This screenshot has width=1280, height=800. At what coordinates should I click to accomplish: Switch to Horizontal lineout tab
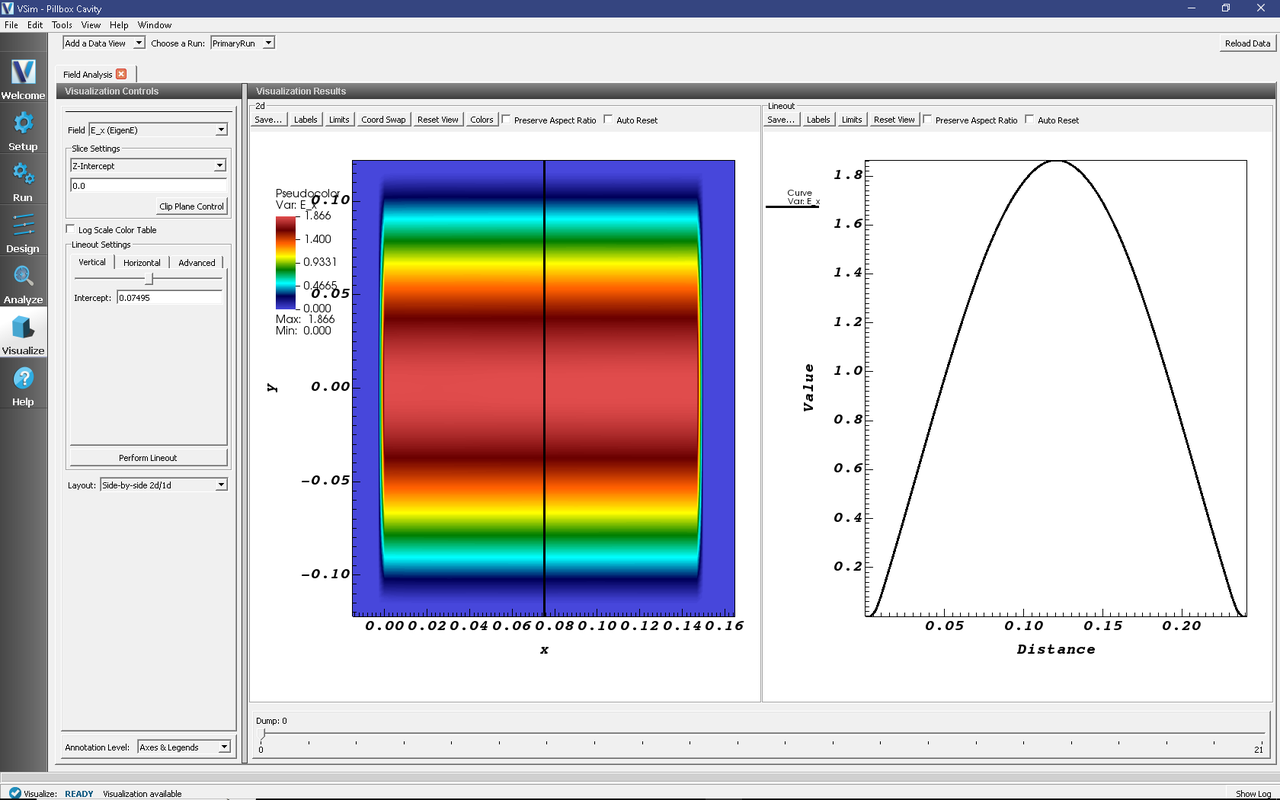tap(142, 262)
